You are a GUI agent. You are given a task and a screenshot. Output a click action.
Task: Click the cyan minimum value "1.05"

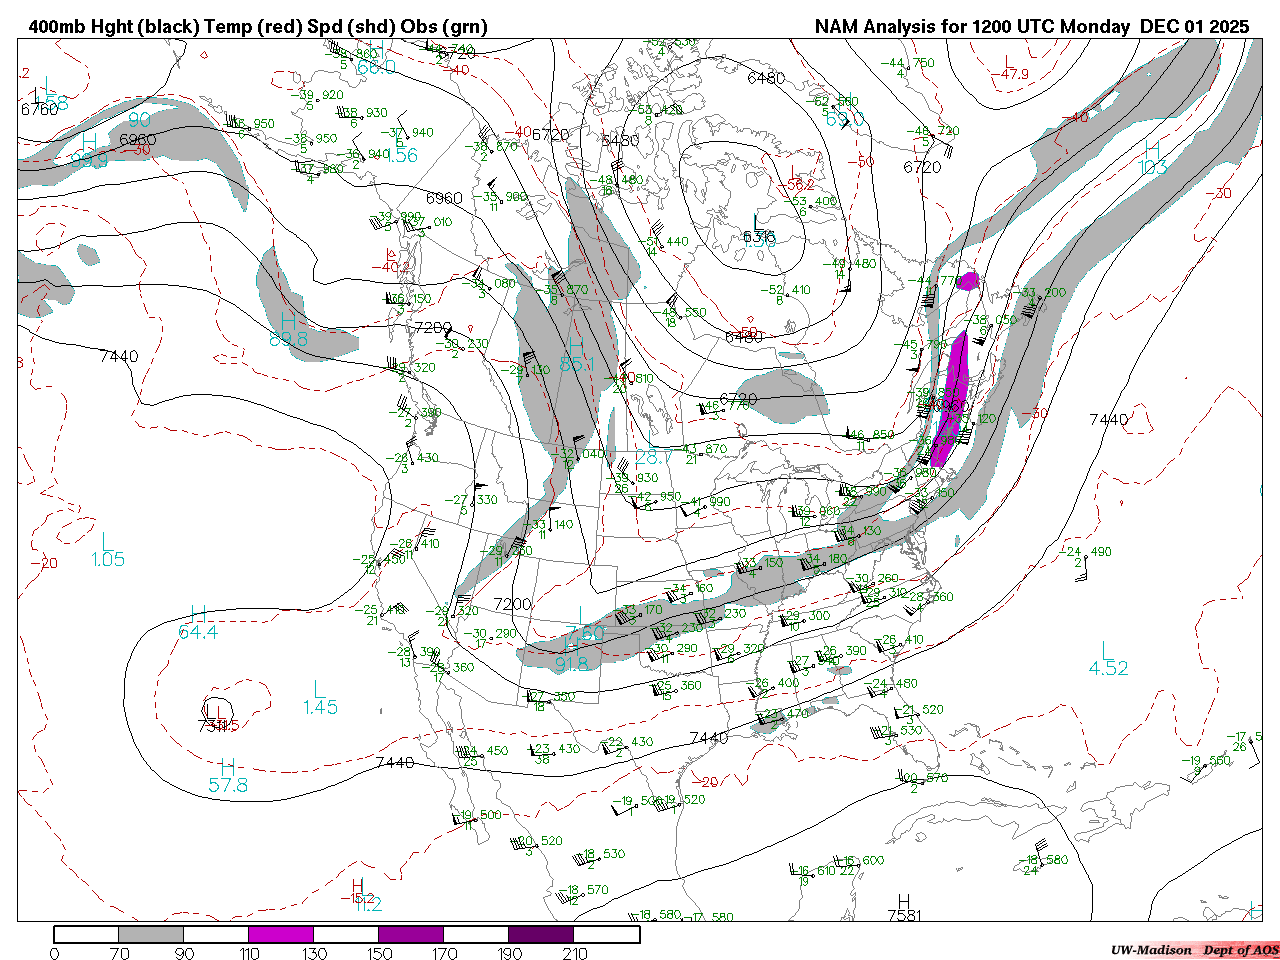108,559
